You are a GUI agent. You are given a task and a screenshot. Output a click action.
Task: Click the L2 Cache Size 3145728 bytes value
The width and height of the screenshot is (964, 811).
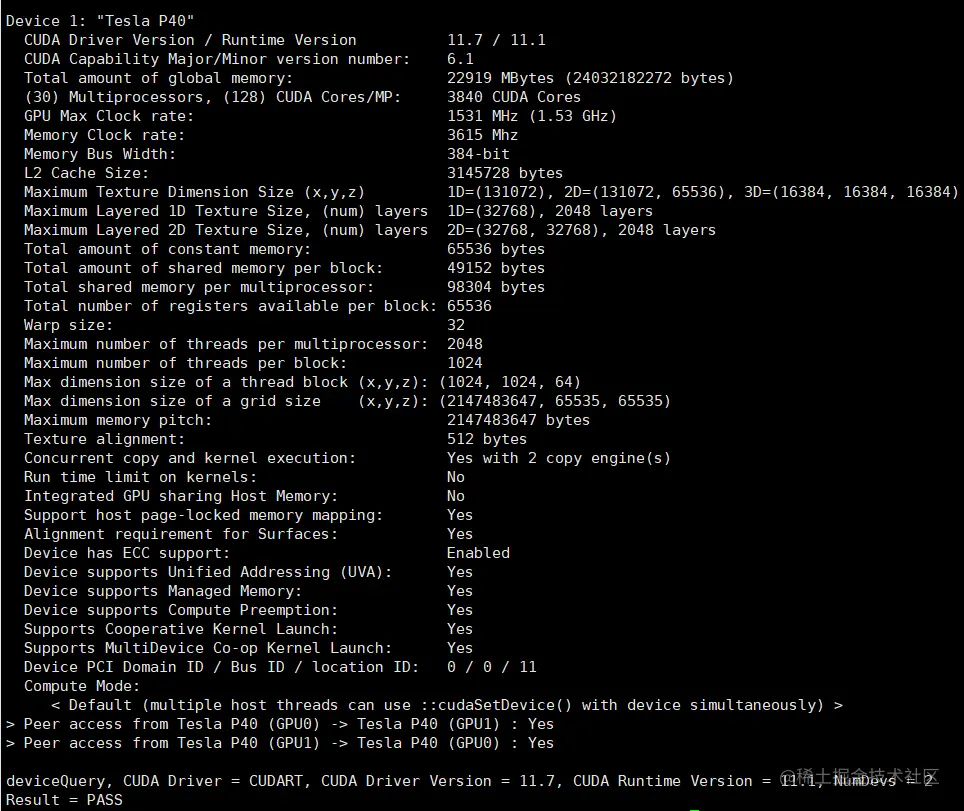tap(505, 173)
